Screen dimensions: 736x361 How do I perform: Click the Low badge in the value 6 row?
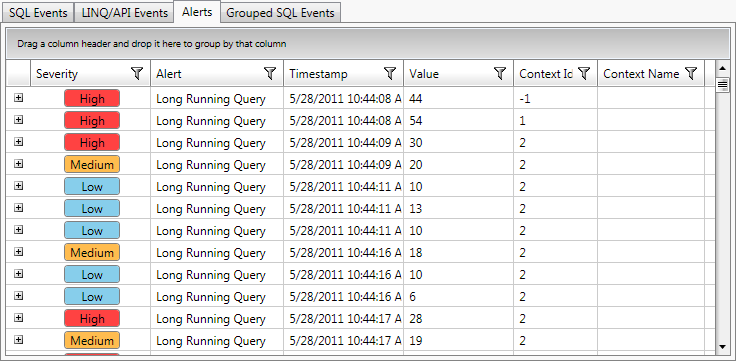[92, 297]
